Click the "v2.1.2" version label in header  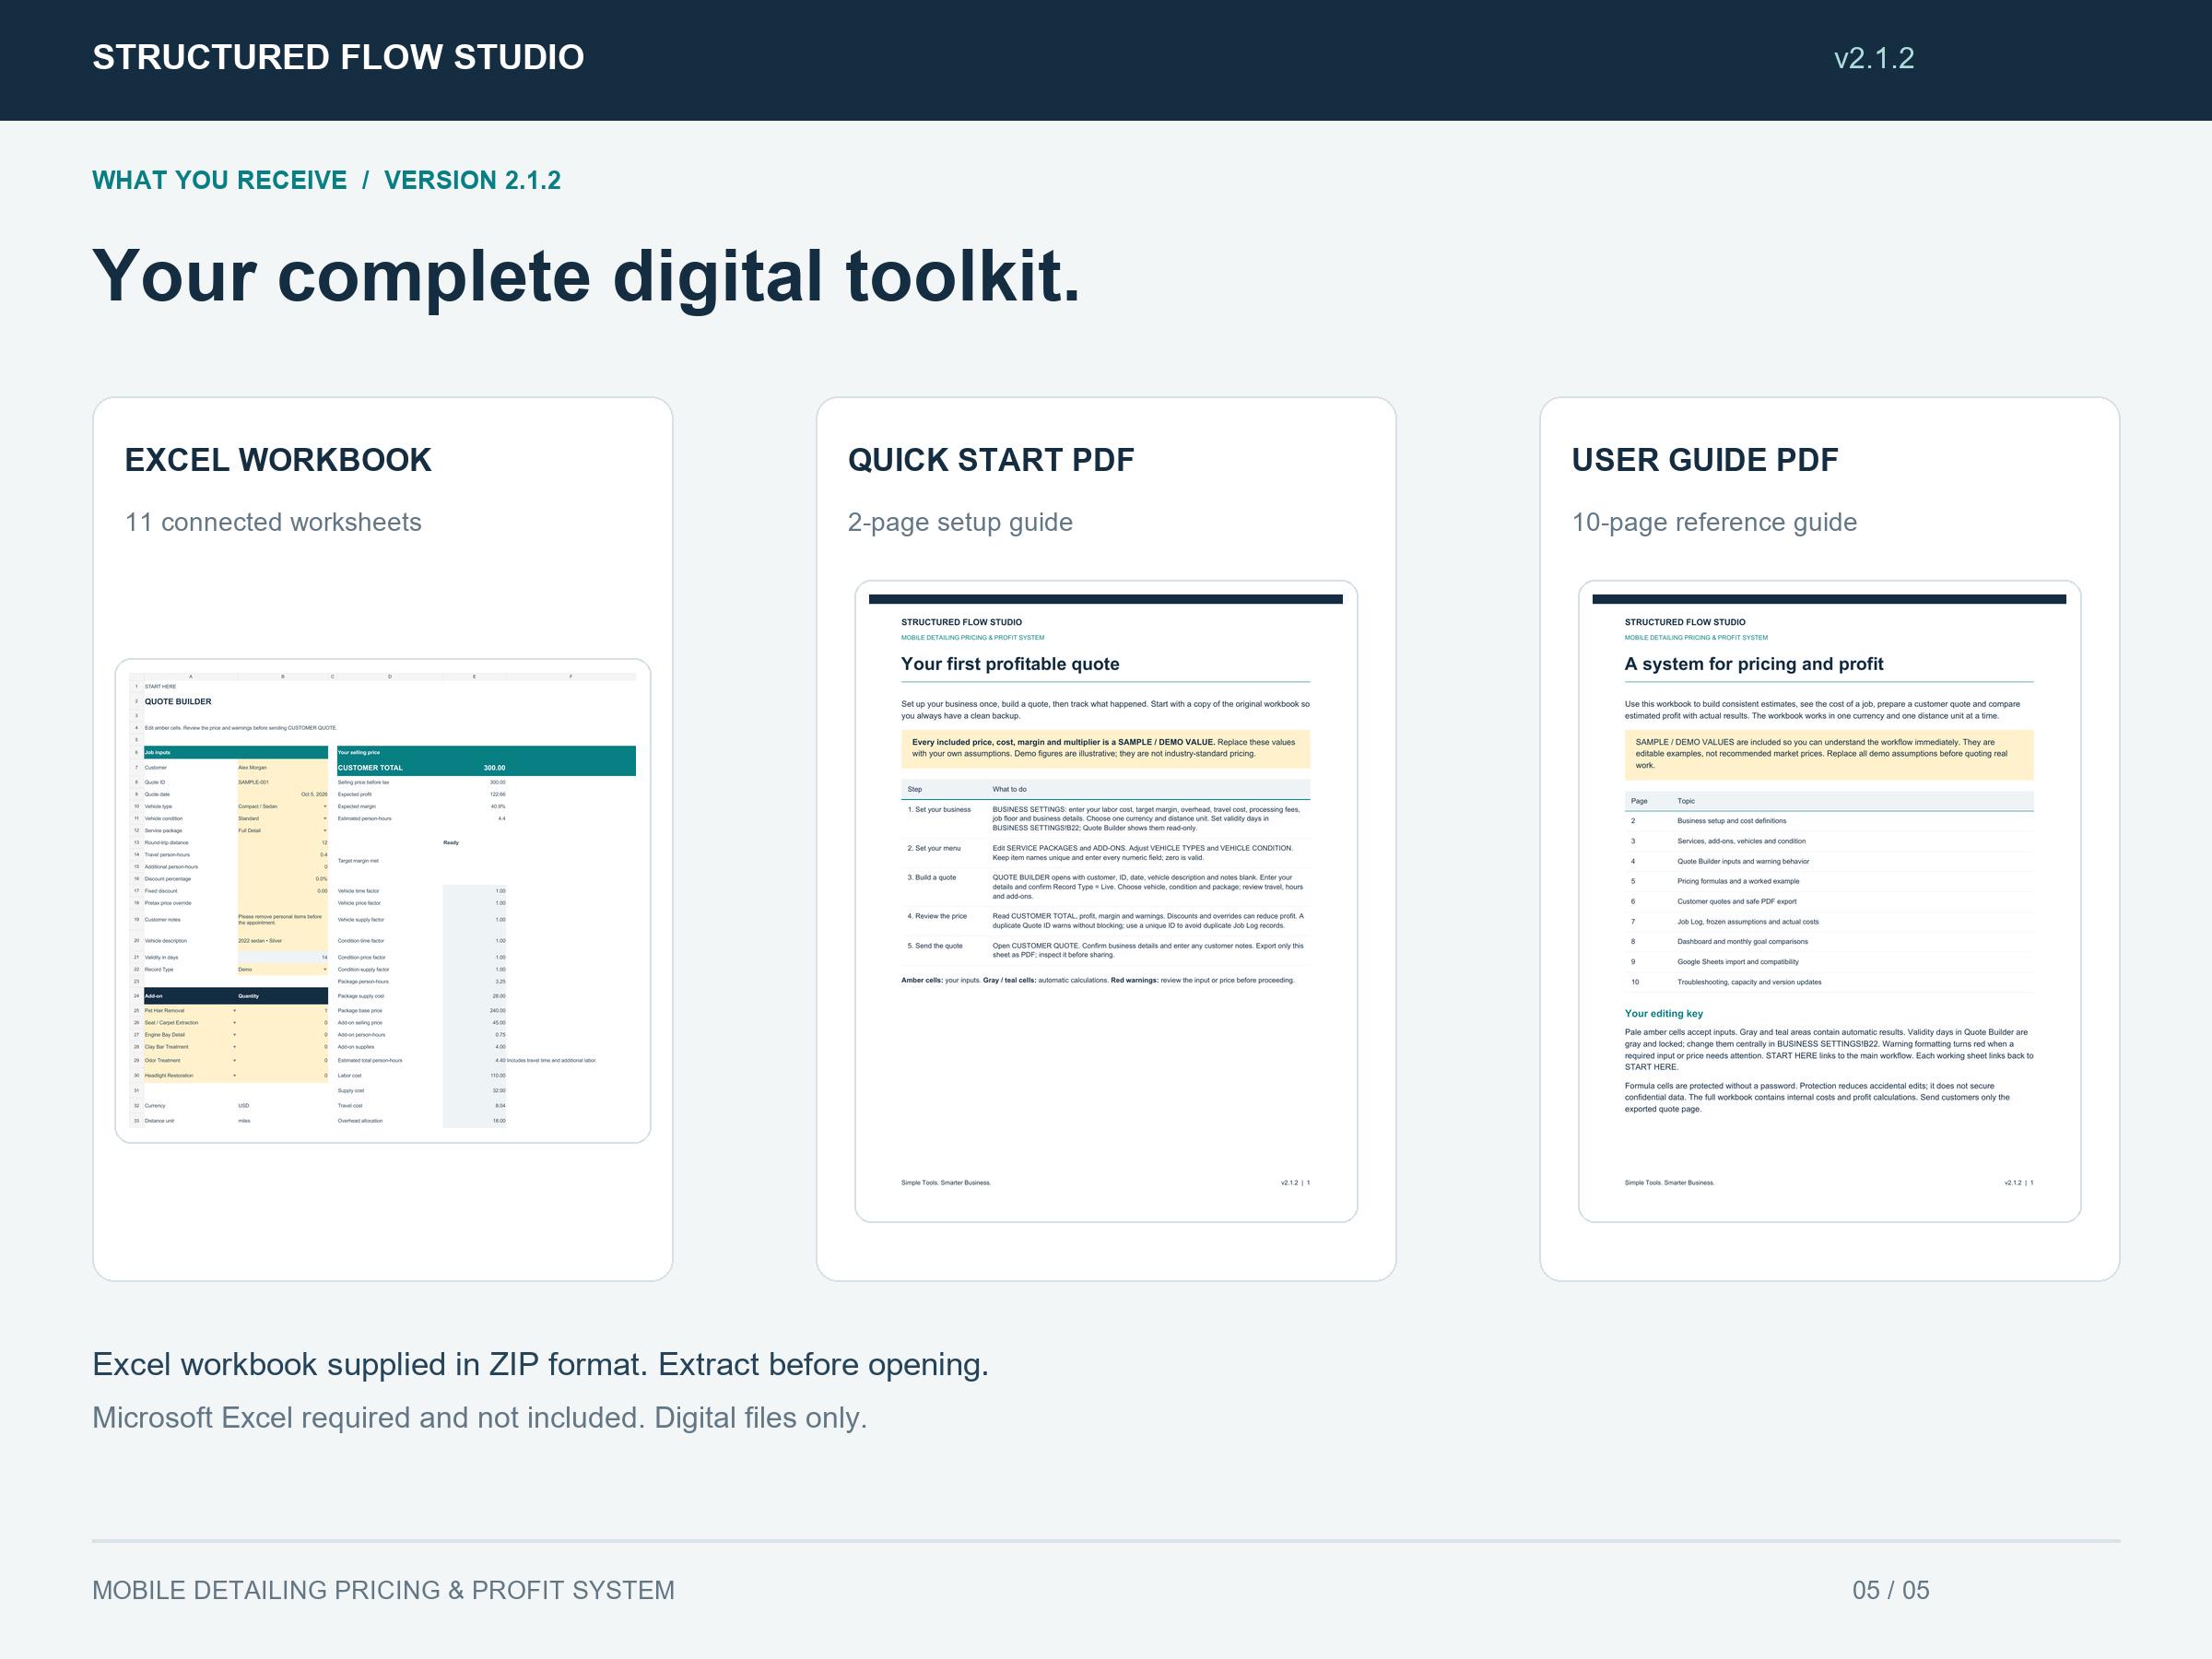click(1874, 58)
